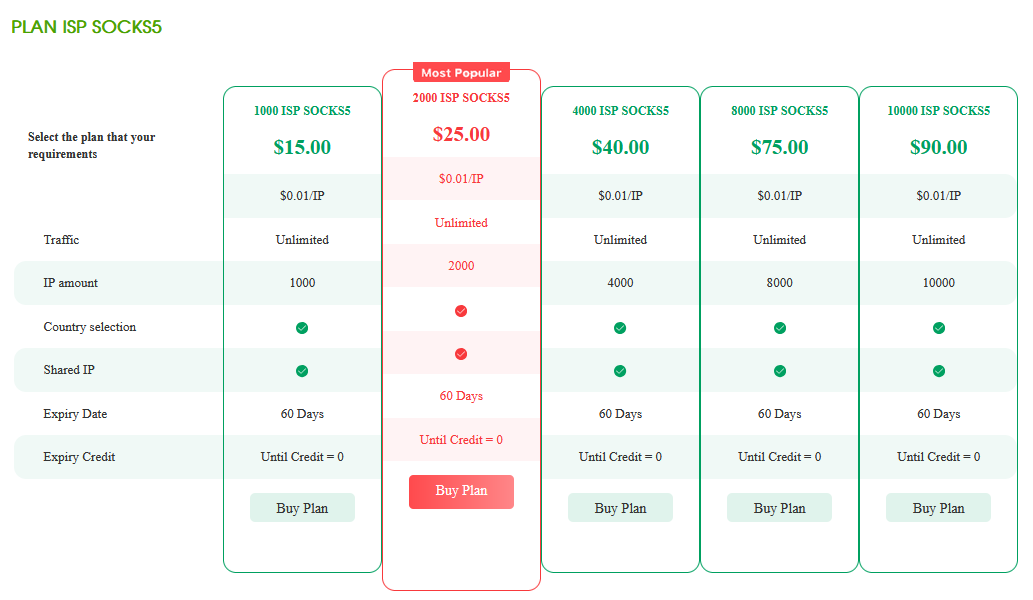Viewport: 1033px width, 600px height.
Task: Buy the 10000 ISP SOCKS5 plan
Action: click(938, 508)
